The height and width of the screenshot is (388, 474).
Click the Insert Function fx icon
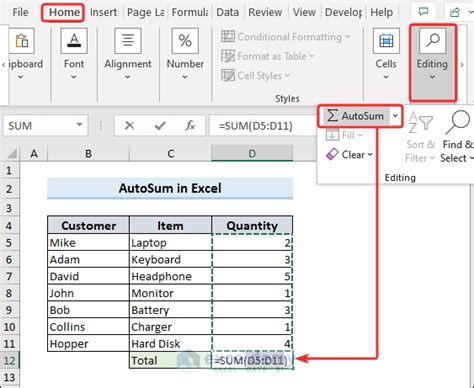tap(190, 126)
